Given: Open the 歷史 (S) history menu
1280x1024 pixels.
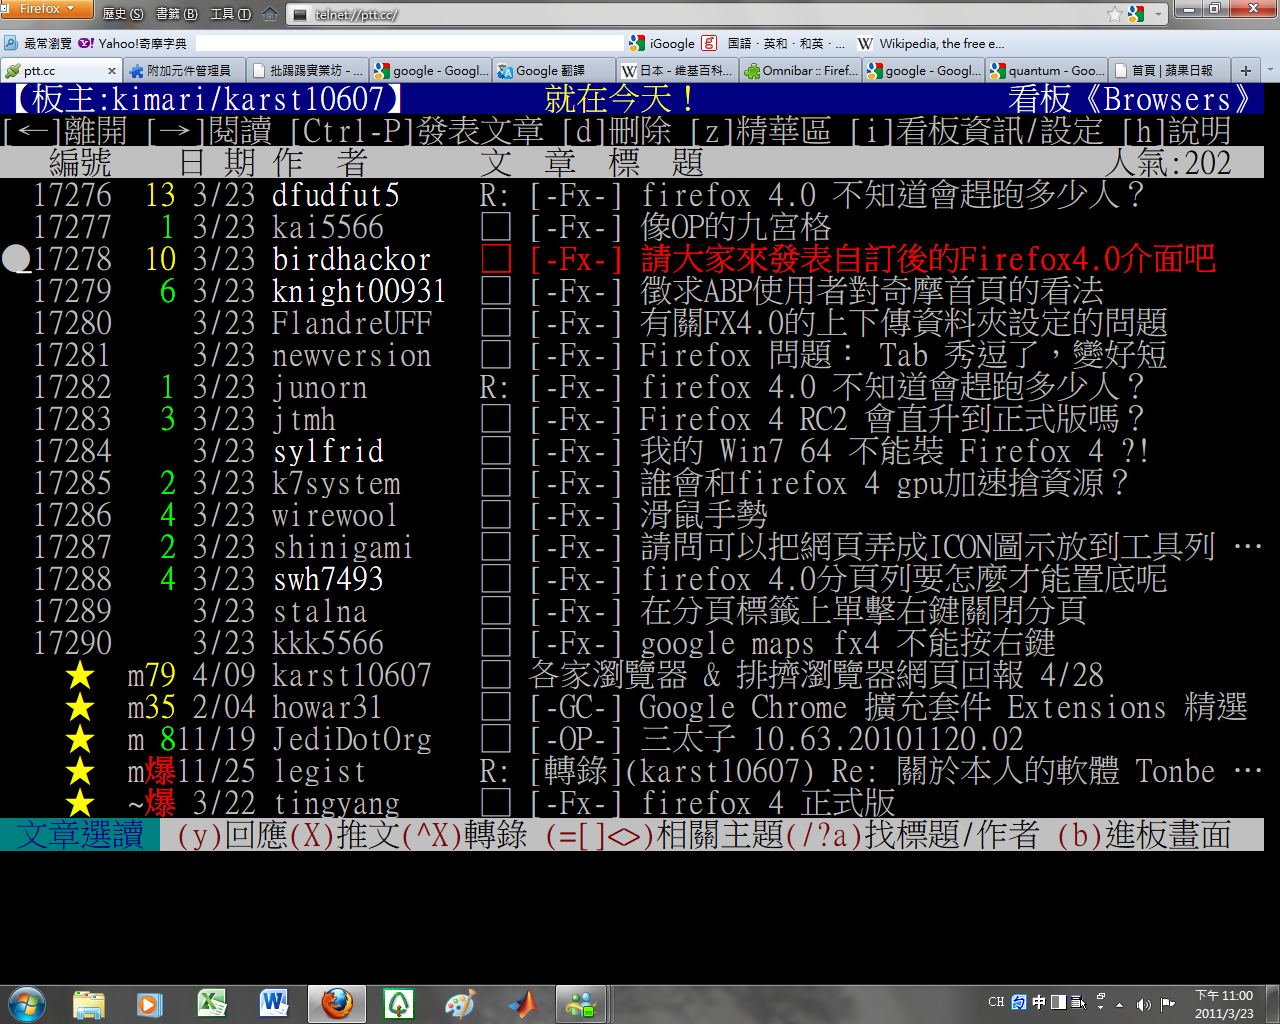Looking at the screenshot, I should [x=123, y=14].
